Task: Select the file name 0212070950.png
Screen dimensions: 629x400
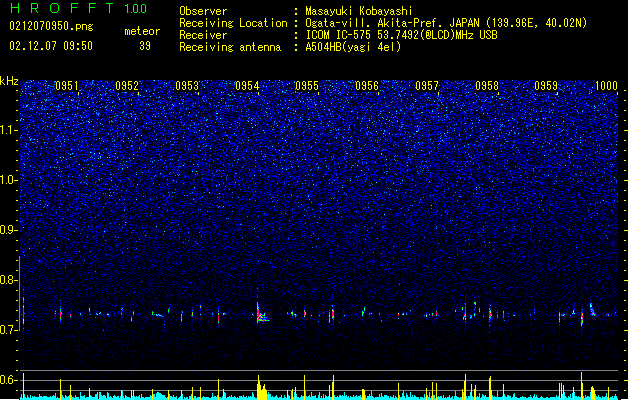Action: tap(51, 26)
